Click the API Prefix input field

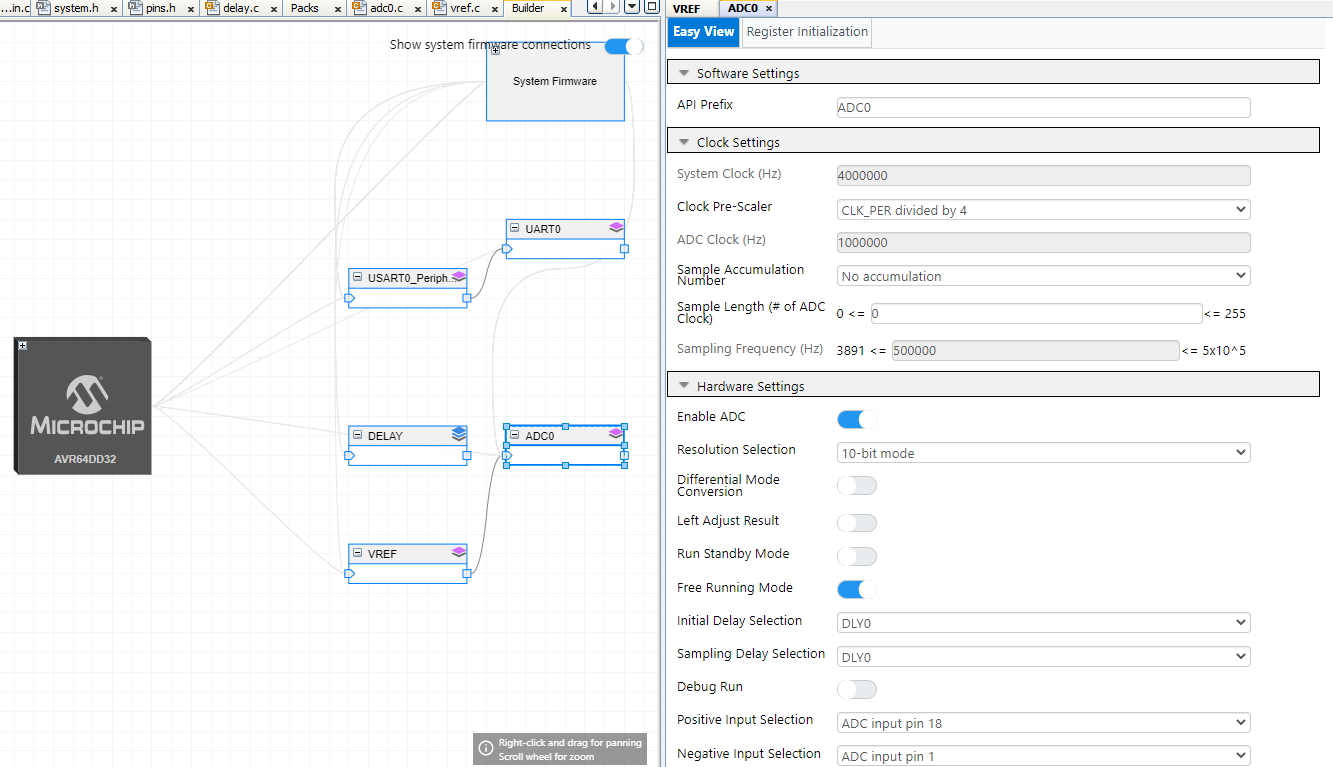click(1043, 107)
